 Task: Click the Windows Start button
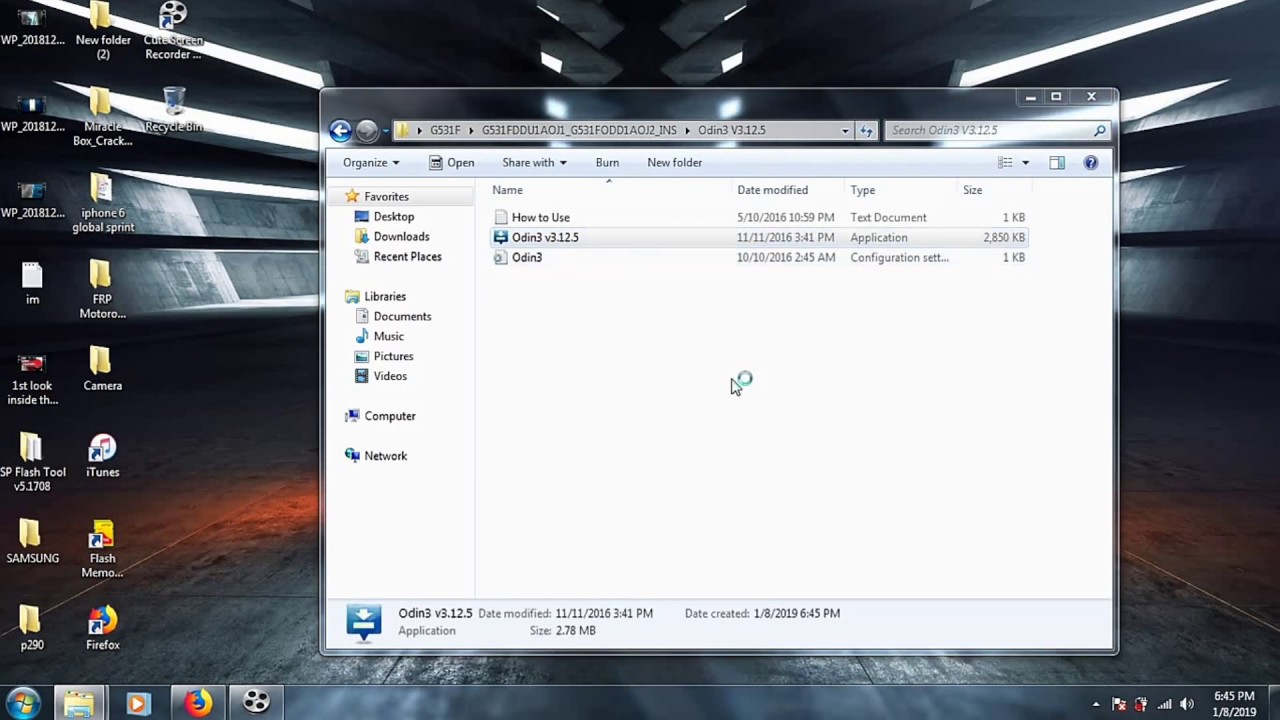22,703
